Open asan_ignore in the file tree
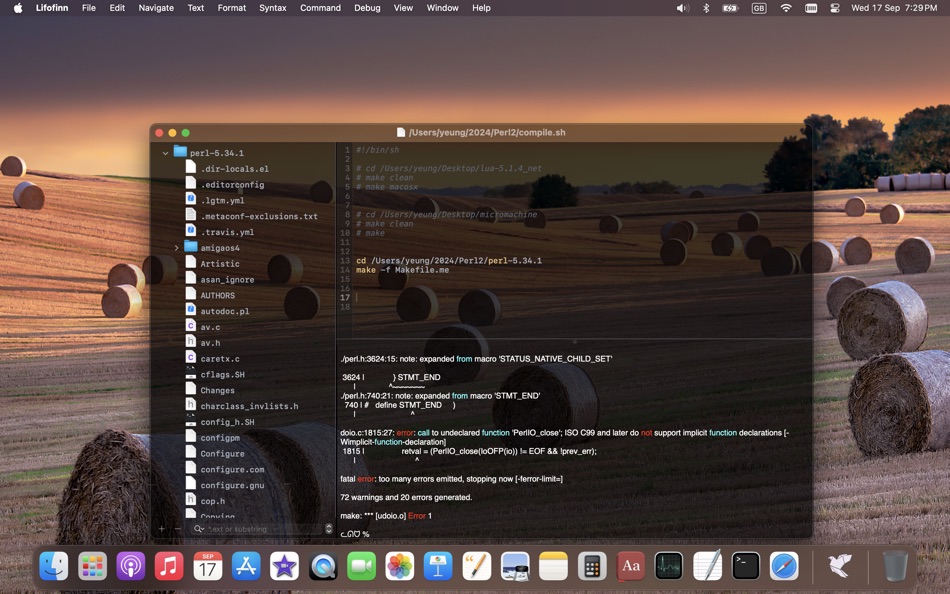The image size is (950, 594). tap(227, 279)
